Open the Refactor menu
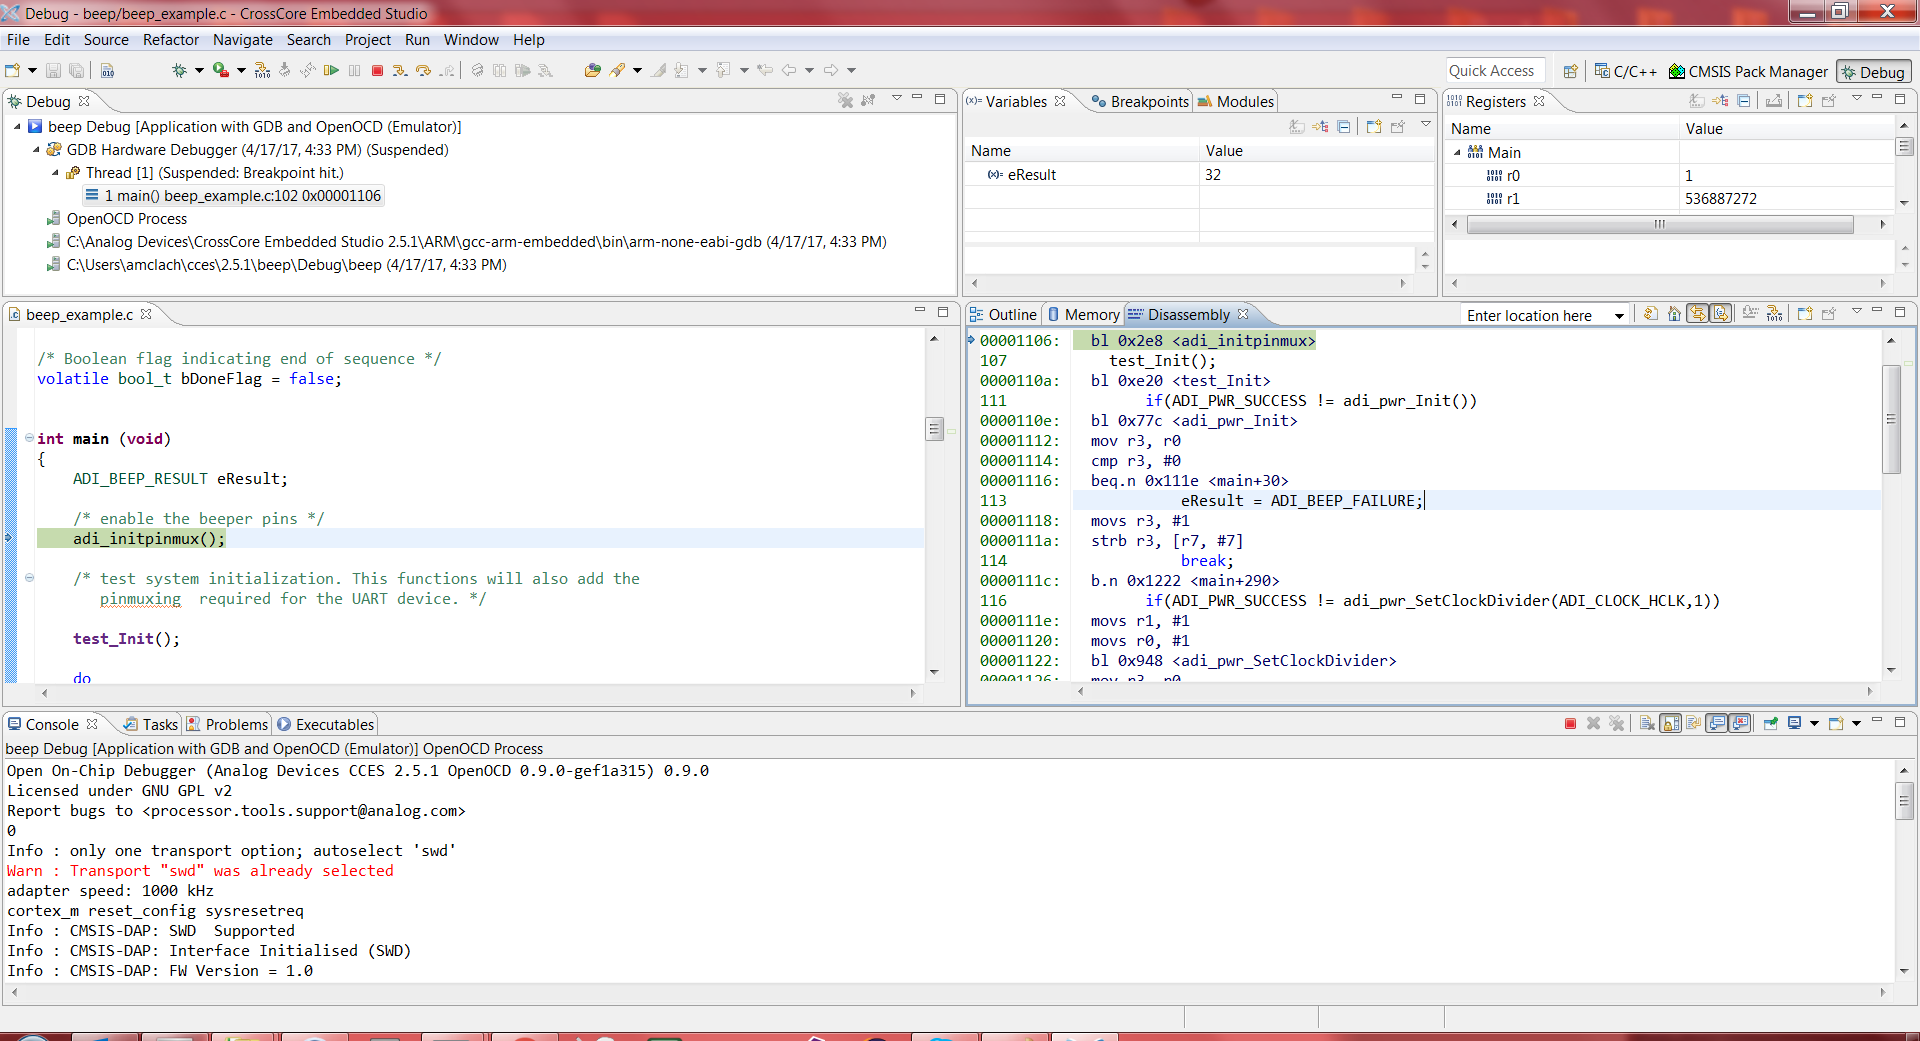 coord(171,40)
